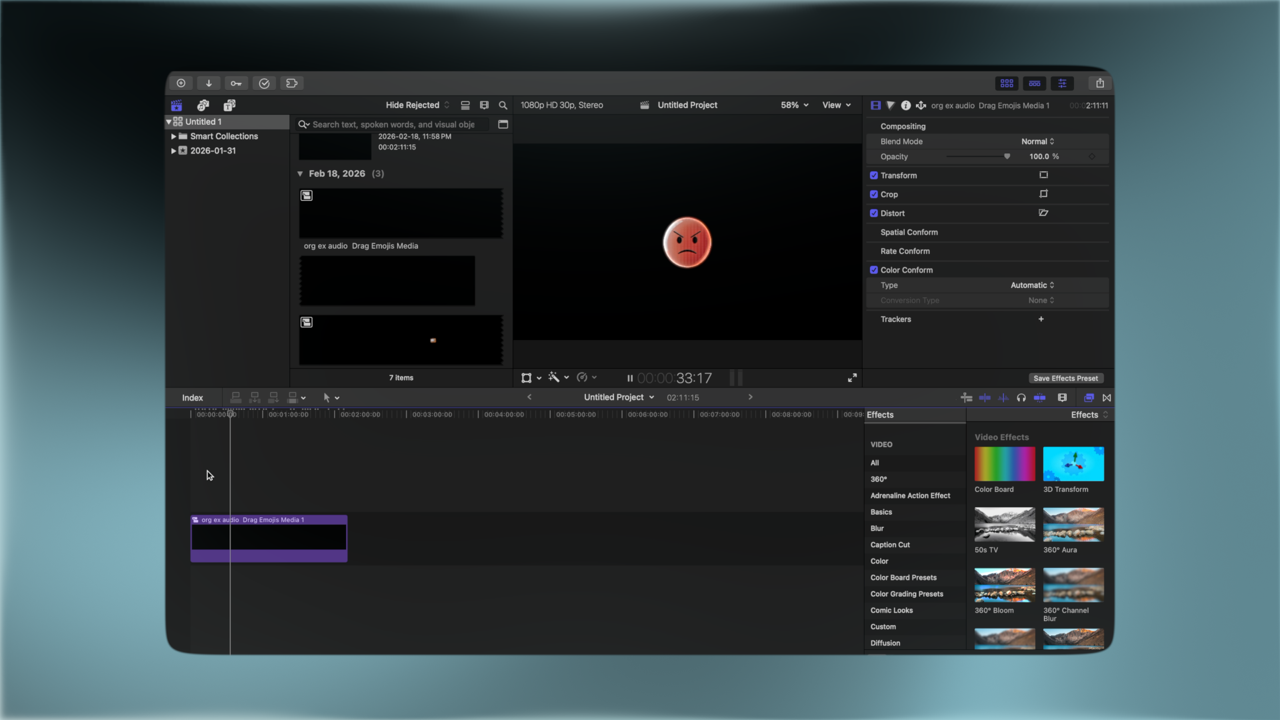
Task: Select the Untitled 1 library
Action: point(204,122)
